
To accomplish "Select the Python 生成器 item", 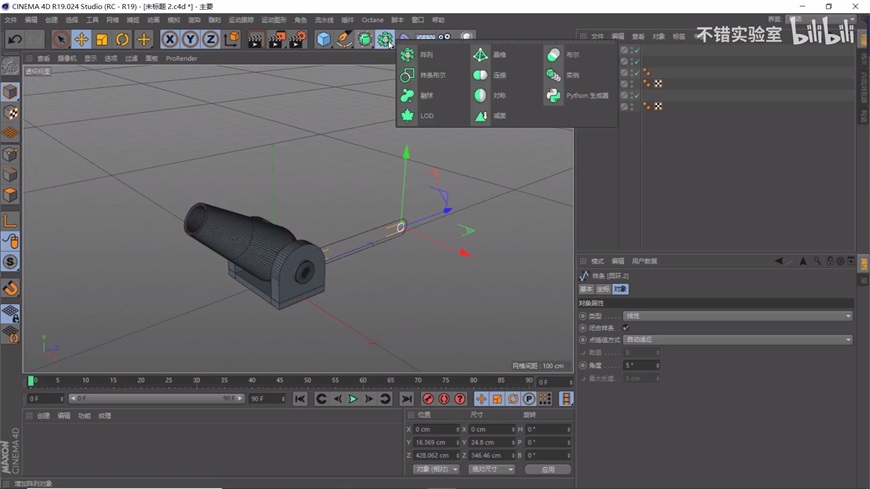I will (x=553, y=96).
